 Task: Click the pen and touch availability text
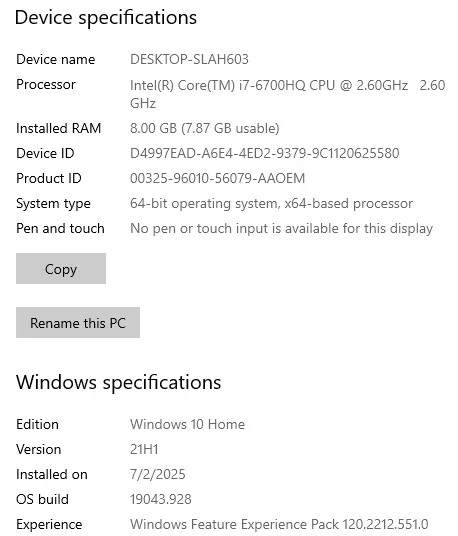tap(281, 229)
